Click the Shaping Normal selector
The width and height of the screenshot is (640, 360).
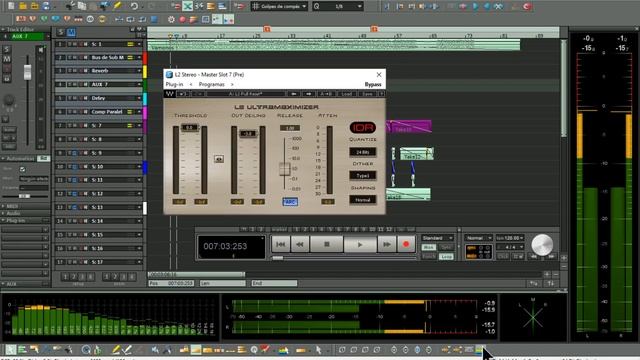click(x=362, y=200)
